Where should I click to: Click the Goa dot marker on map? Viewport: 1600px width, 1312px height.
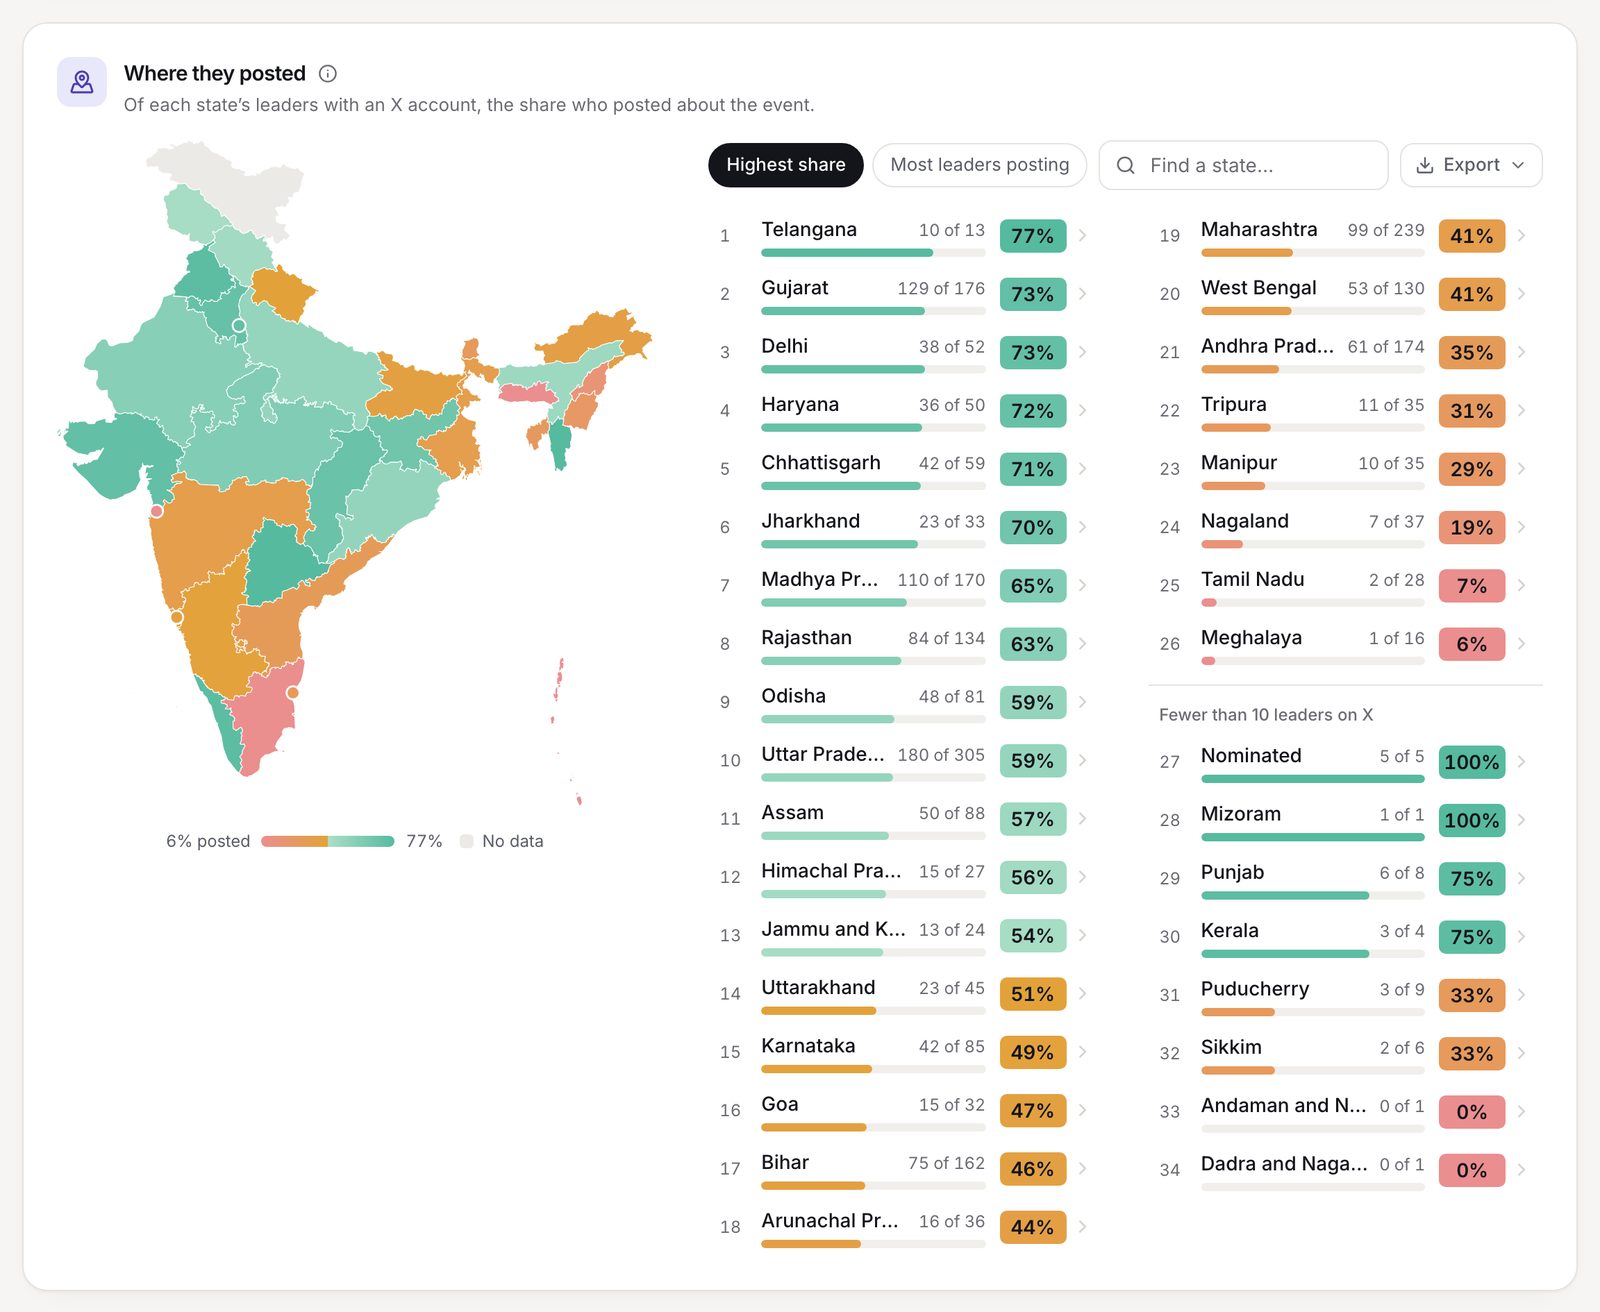[177, 617]
